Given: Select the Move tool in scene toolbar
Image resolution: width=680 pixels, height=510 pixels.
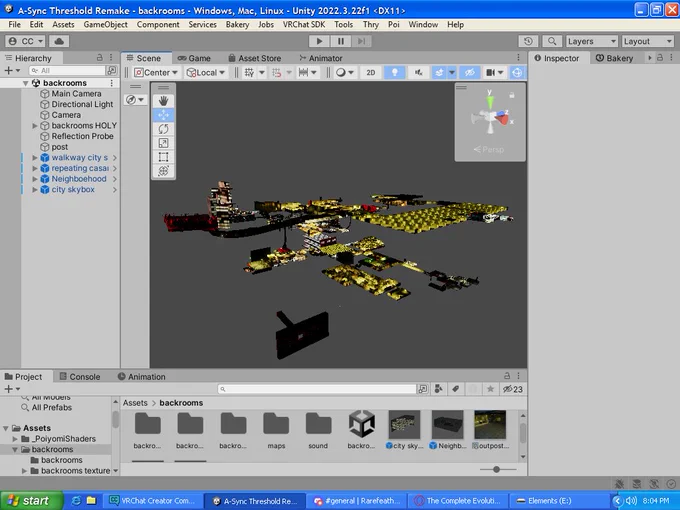Looking at the screenshot, I should pyautogui.click(x=163, y=115).
